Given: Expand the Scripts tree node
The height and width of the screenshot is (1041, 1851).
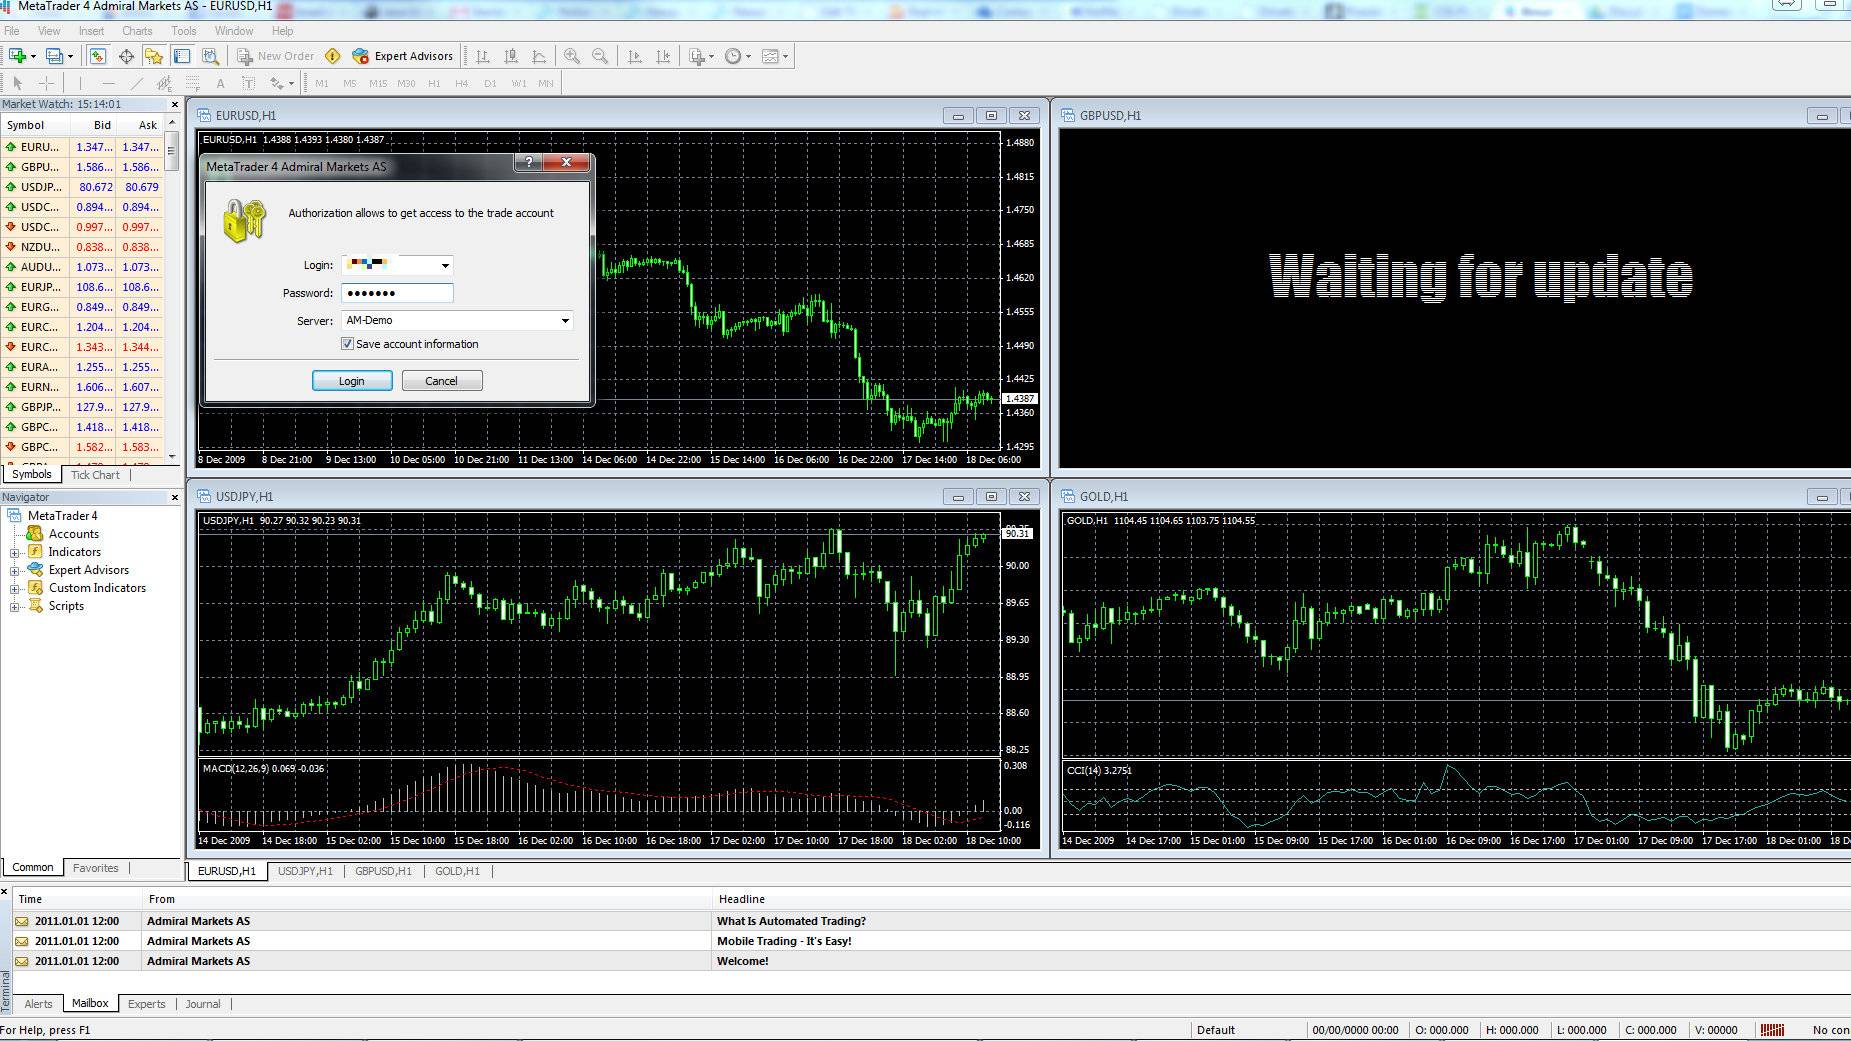Looking at the screenshot, I should coord(15,607).
